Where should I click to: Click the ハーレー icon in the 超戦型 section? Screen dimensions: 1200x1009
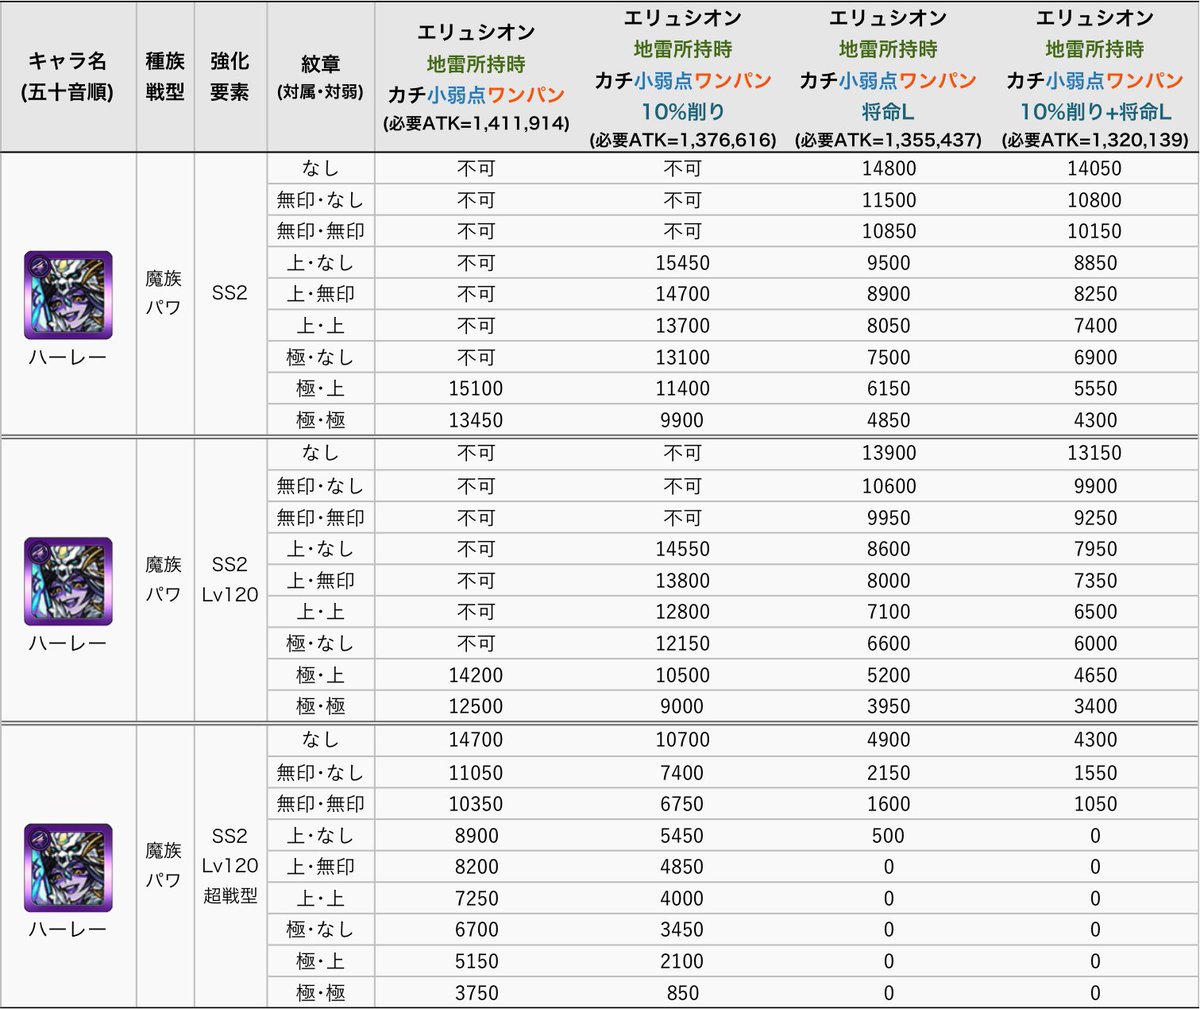[68, 868]
